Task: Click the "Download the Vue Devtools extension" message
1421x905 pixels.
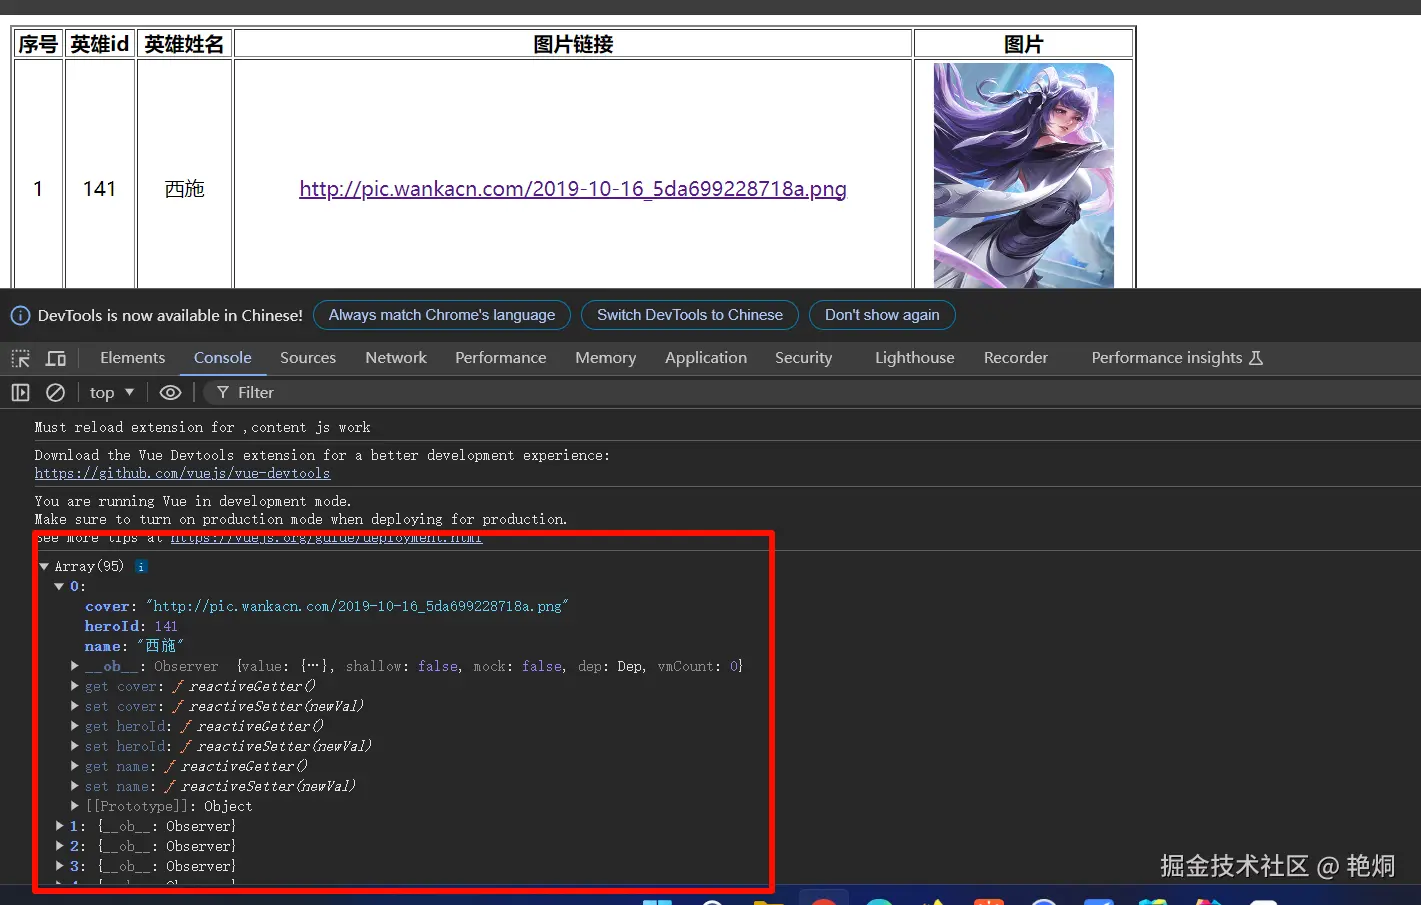Action: tap(322, 456)
